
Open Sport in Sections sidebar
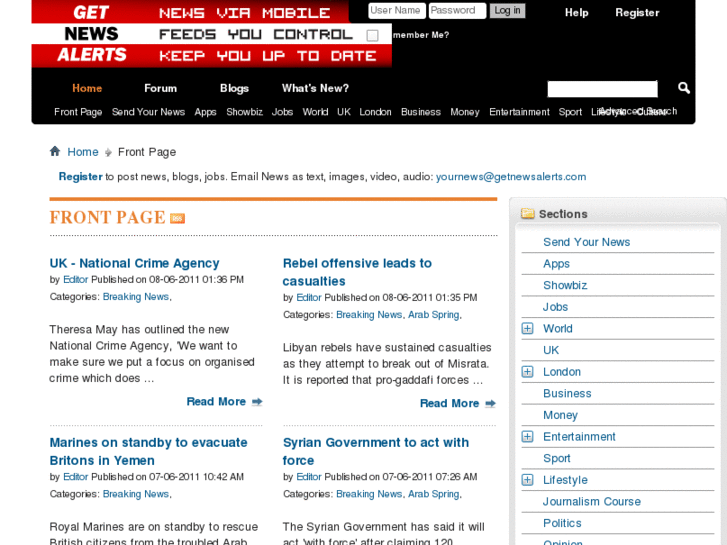(557, 458)
